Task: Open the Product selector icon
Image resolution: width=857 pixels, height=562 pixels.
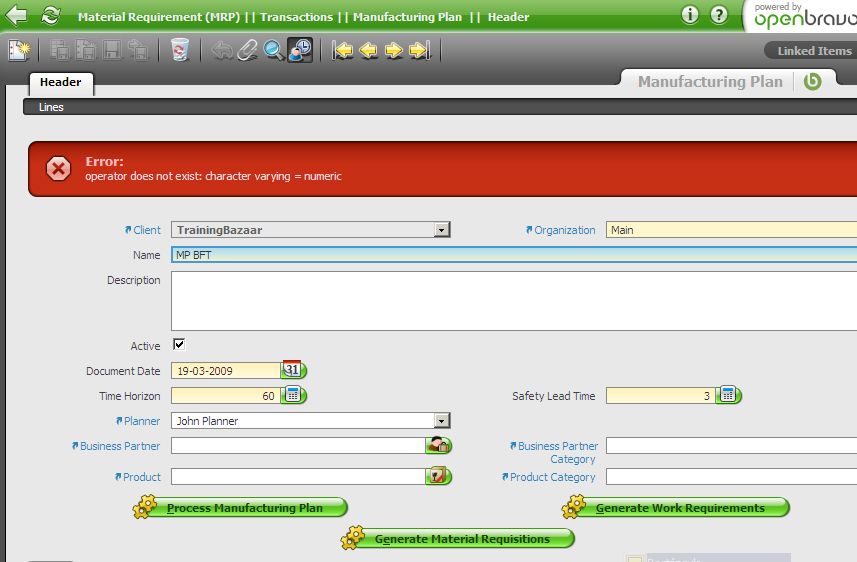Action: [436, 477]
